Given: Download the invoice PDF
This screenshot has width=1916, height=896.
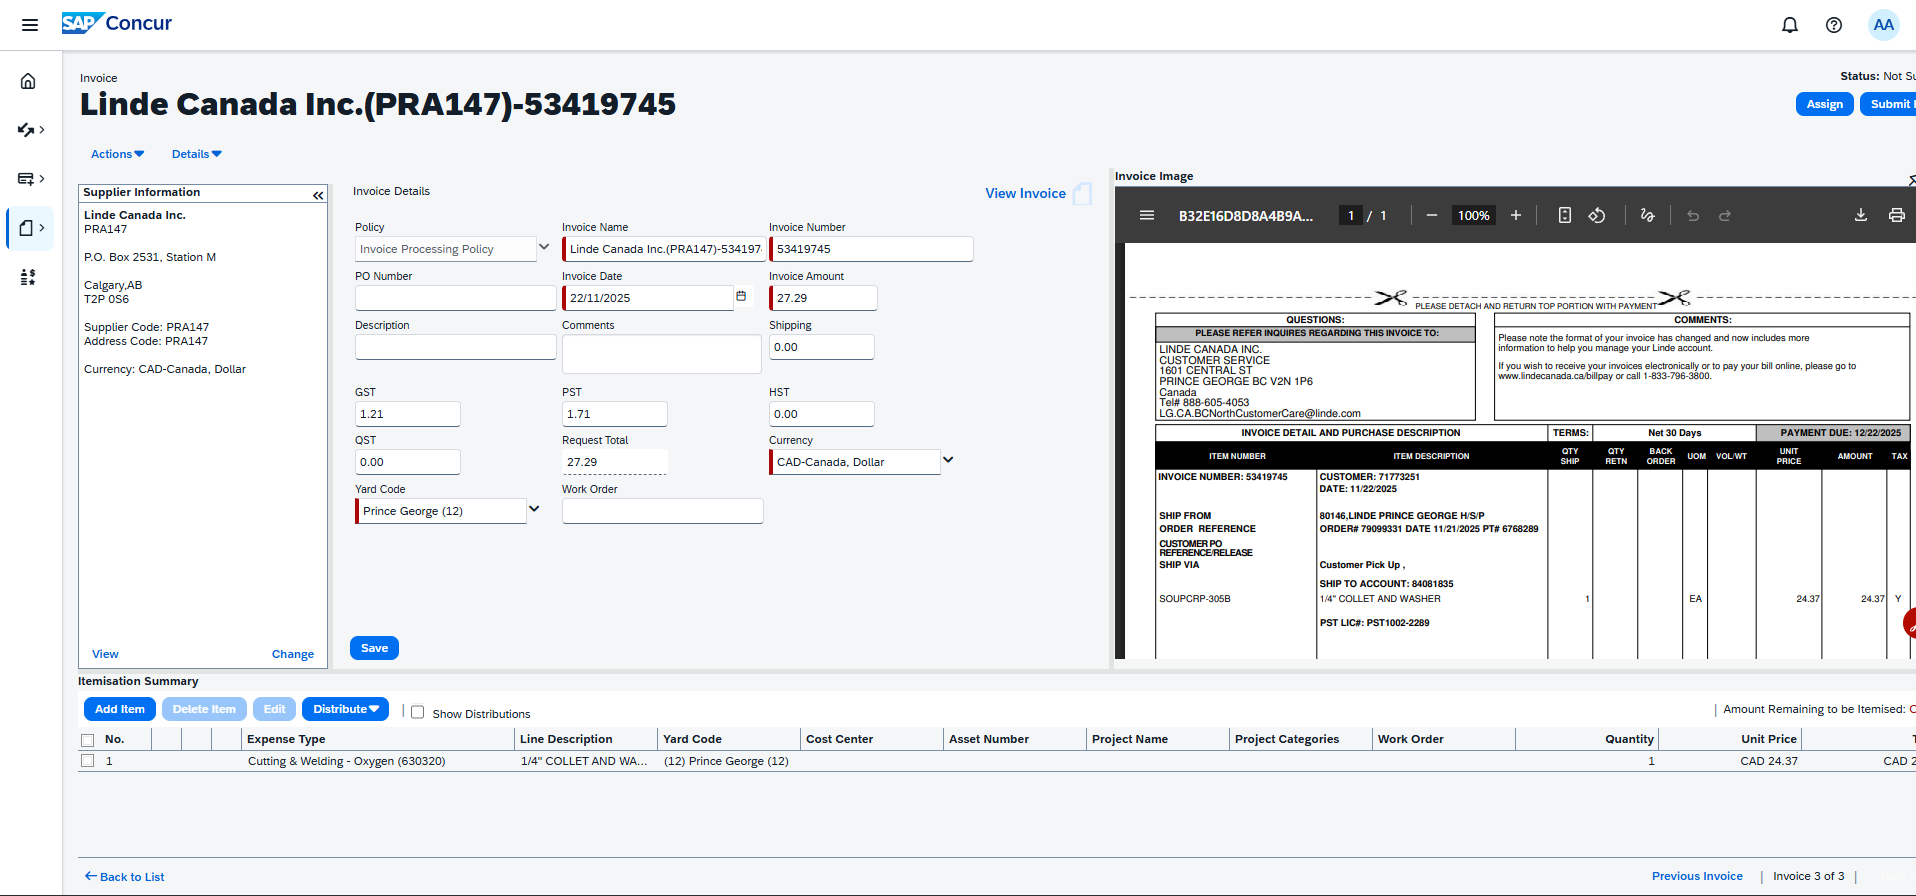Looking at the screenshot, I should tap(1861, 215).
